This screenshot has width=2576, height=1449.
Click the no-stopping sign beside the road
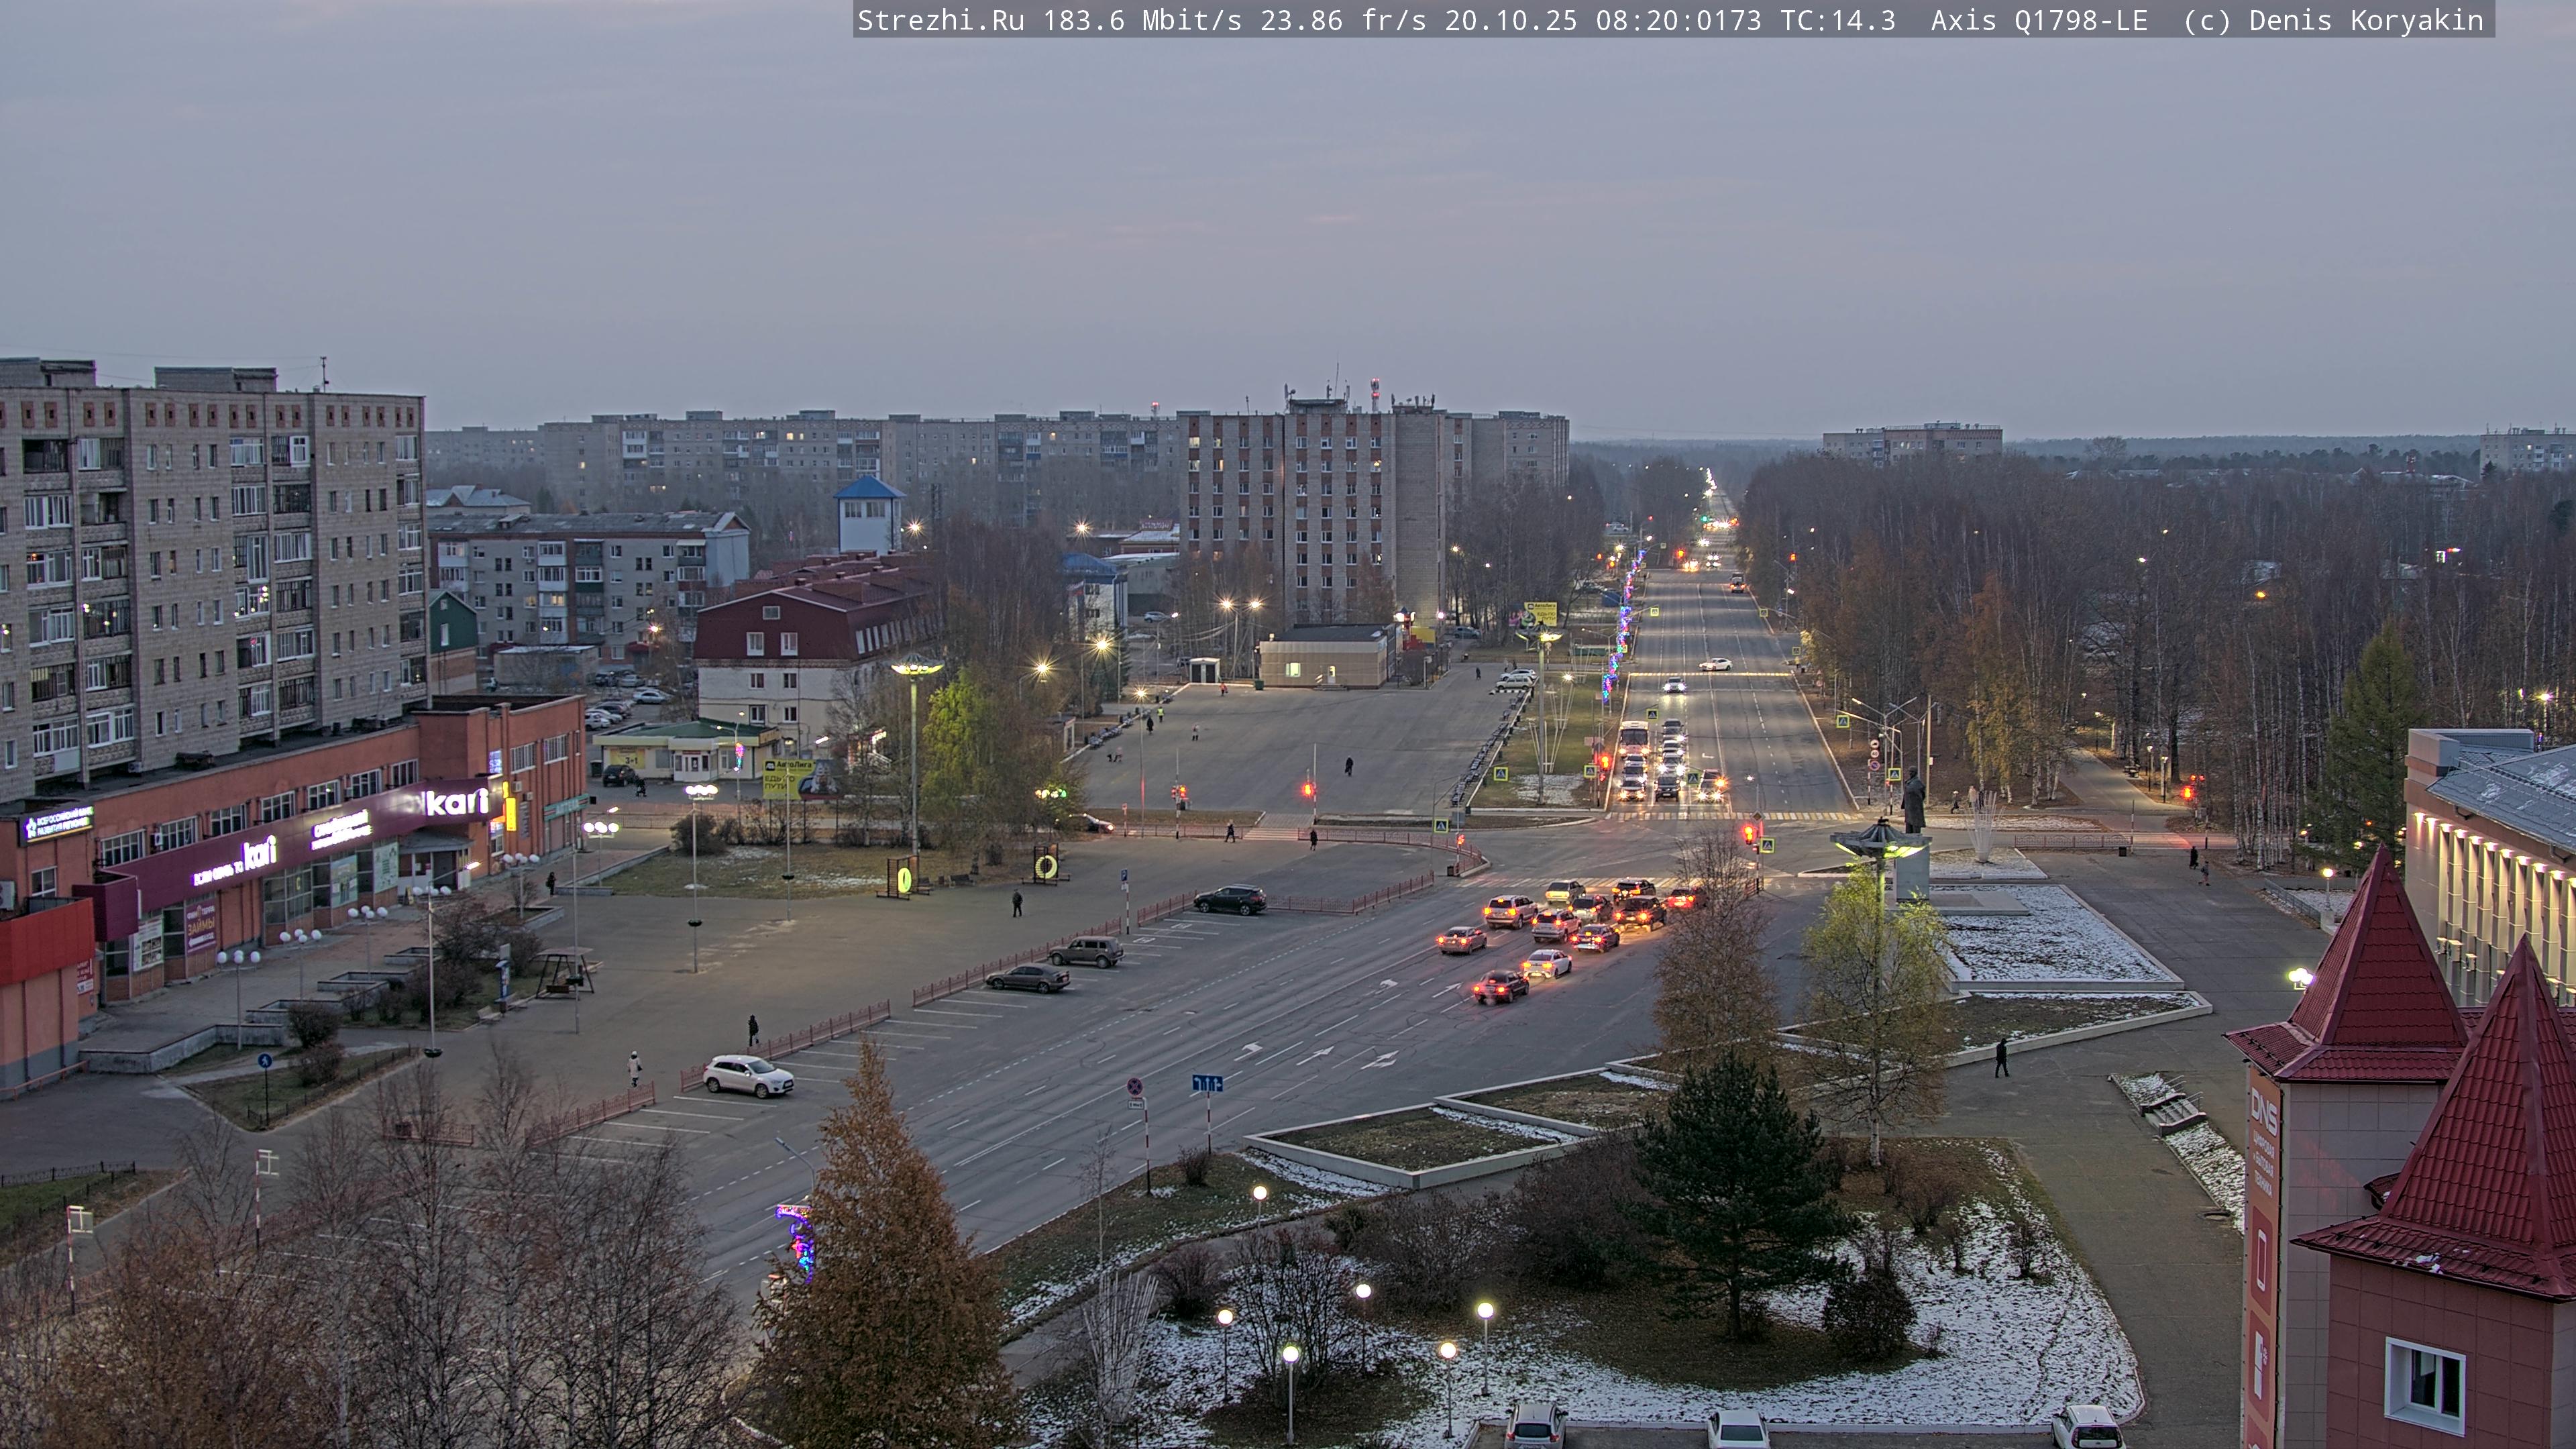[1135, 1086]
